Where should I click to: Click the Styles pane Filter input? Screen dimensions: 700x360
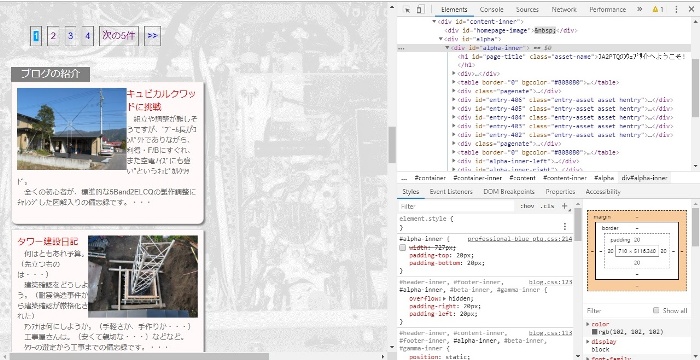(455, 206)
